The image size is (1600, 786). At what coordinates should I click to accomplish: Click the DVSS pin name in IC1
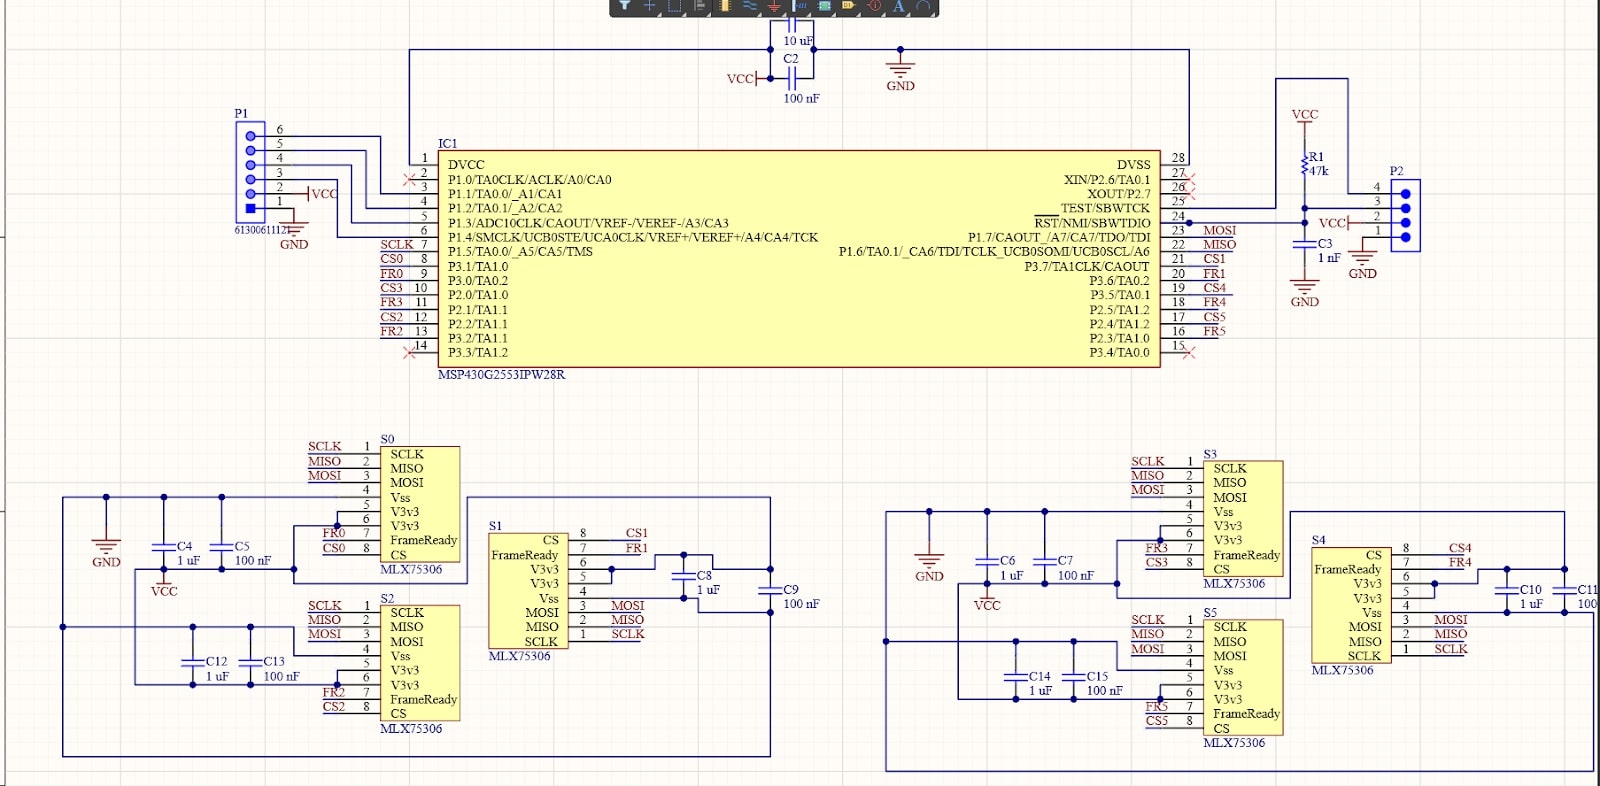coord(1134,165)
